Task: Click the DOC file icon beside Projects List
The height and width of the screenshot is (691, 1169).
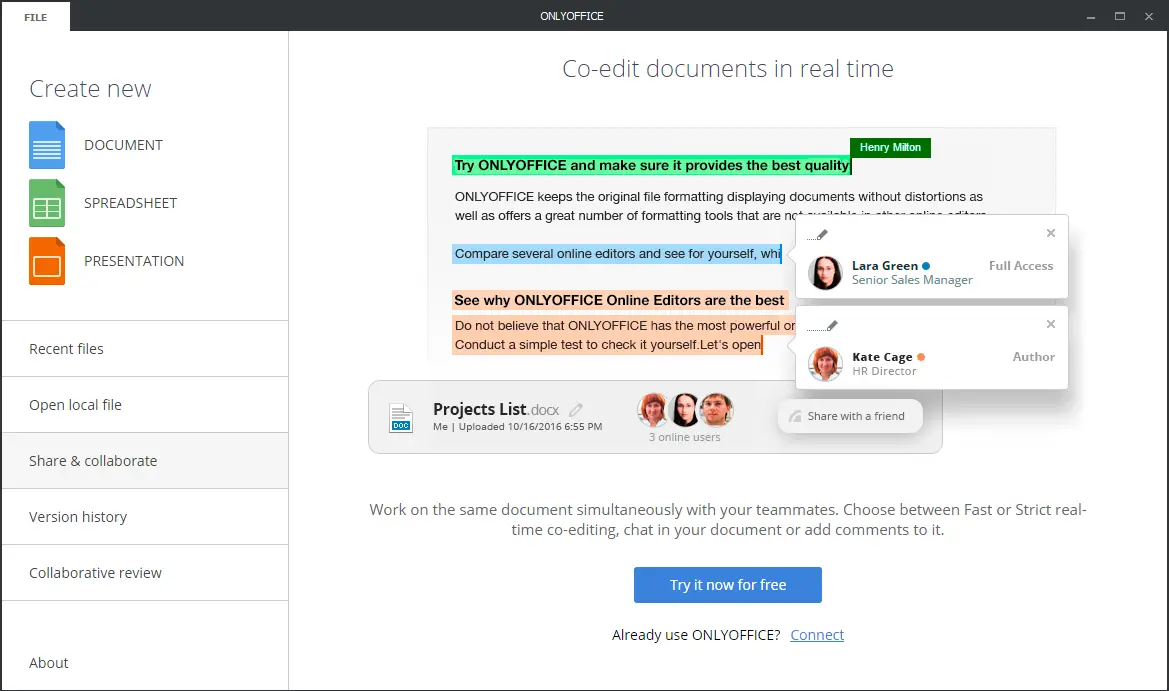Action: pos(401,417)
